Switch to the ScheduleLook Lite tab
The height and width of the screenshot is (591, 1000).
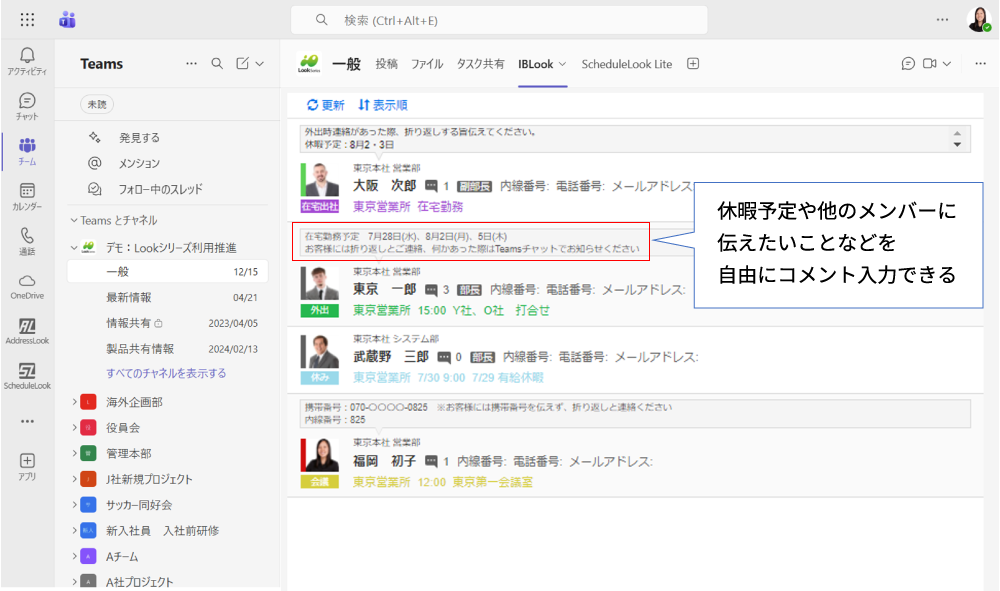(626, 64)
